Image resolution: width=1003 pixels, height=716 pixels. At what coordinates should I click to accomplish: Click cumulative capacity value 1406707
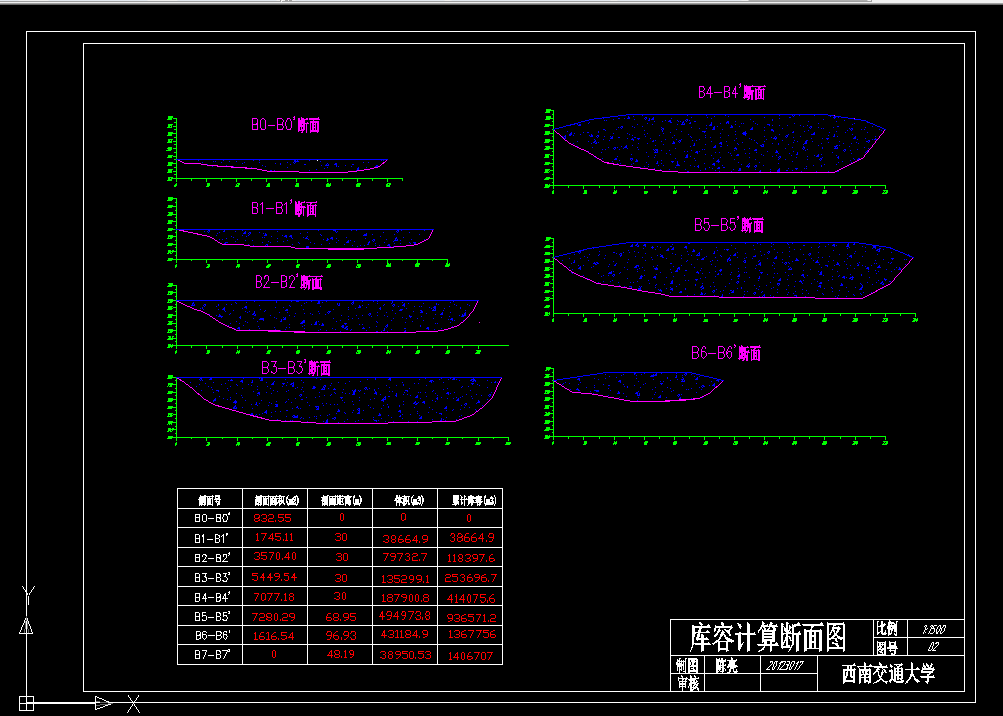(470, 656)
